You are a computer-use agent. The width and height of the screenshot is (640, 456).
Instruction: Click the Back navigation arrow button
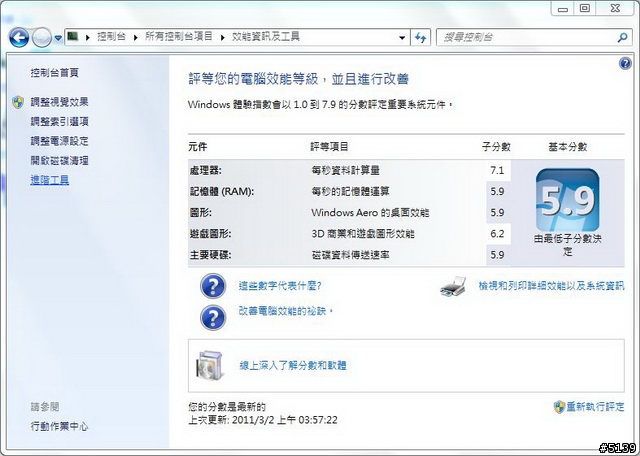point(19,38)
